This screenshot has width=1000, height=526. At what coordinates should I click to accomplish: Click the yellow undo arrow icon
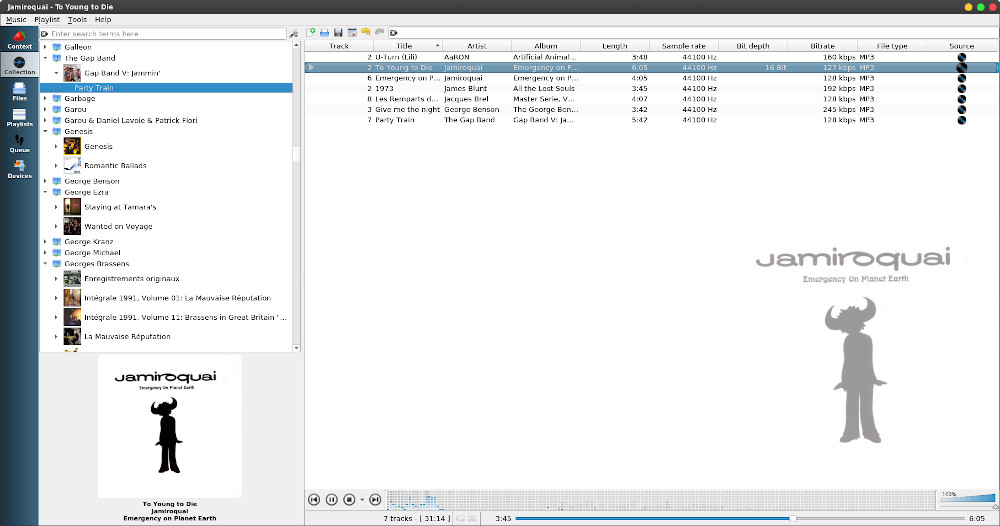(365, 32)
